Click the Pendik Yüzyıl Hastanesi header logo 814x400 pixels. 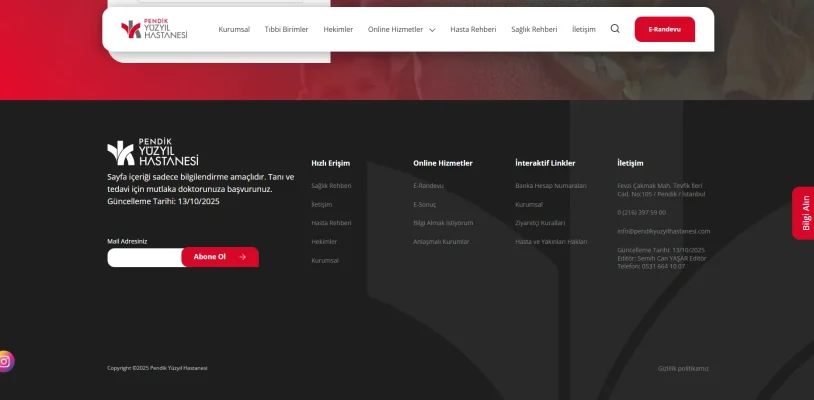pos(154,29)
